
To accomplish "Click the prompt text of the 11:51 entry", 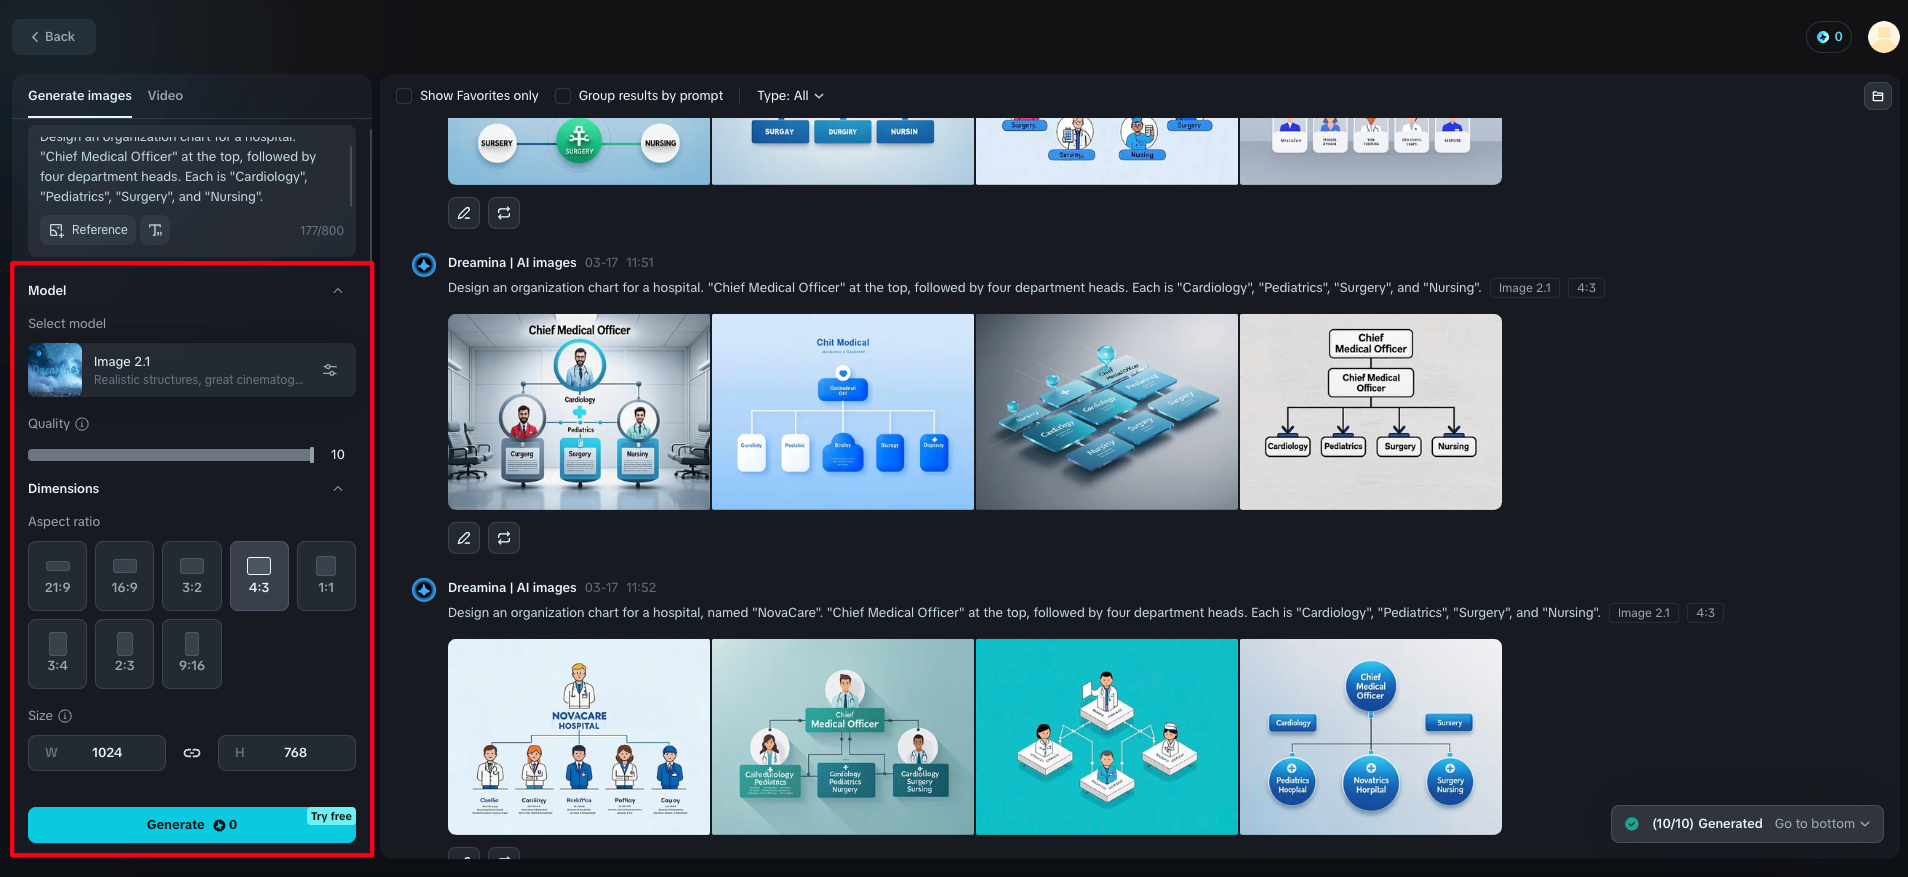I will click(x=965, y=288).
